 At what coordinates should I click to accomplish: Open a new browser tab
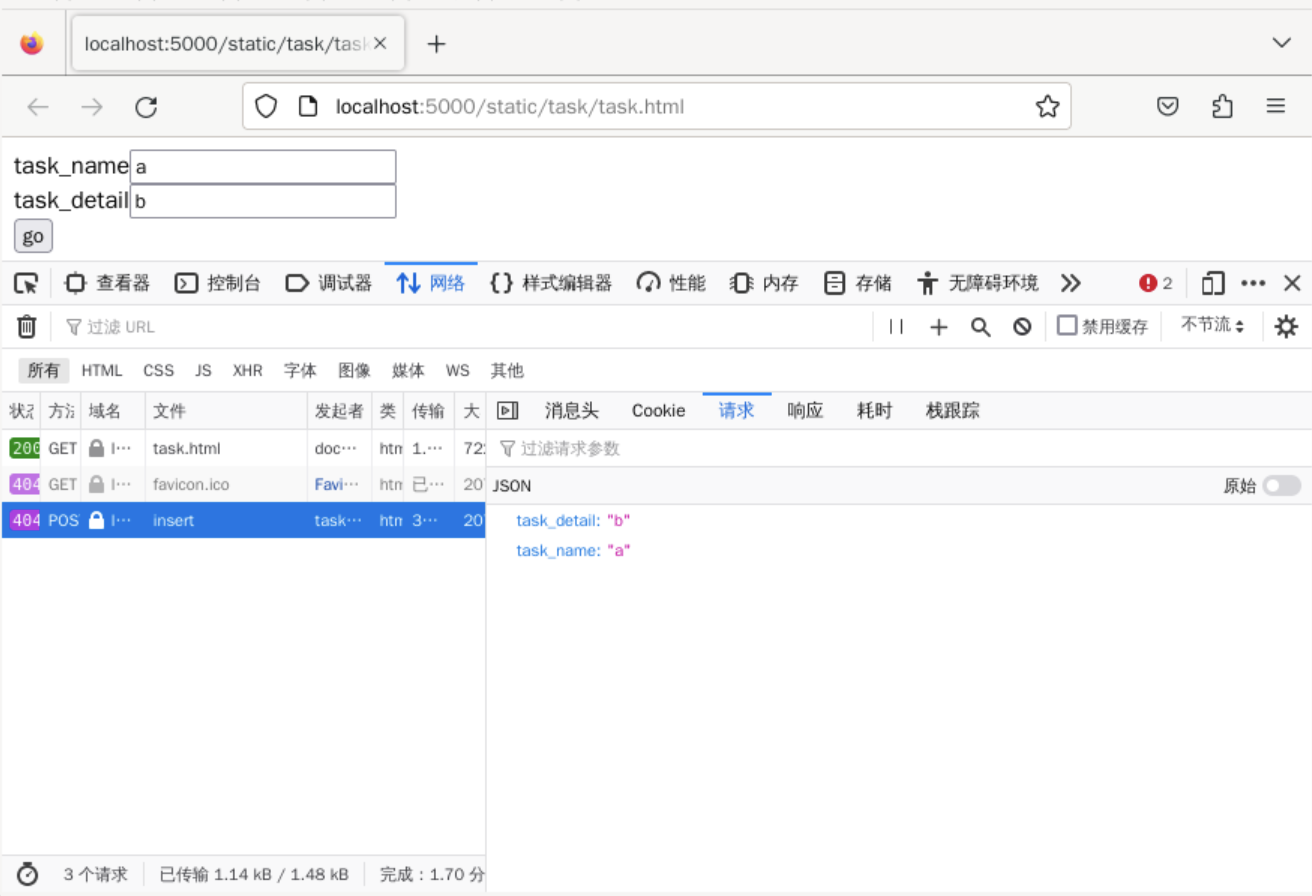[436, 44]
